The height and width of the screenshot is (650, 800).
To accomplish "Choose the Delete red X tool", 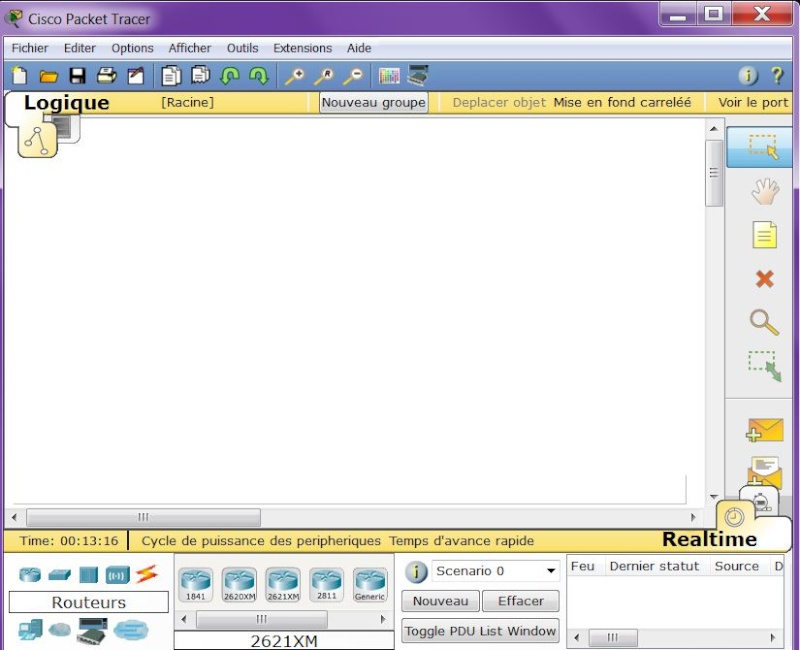I will [765, 279].
